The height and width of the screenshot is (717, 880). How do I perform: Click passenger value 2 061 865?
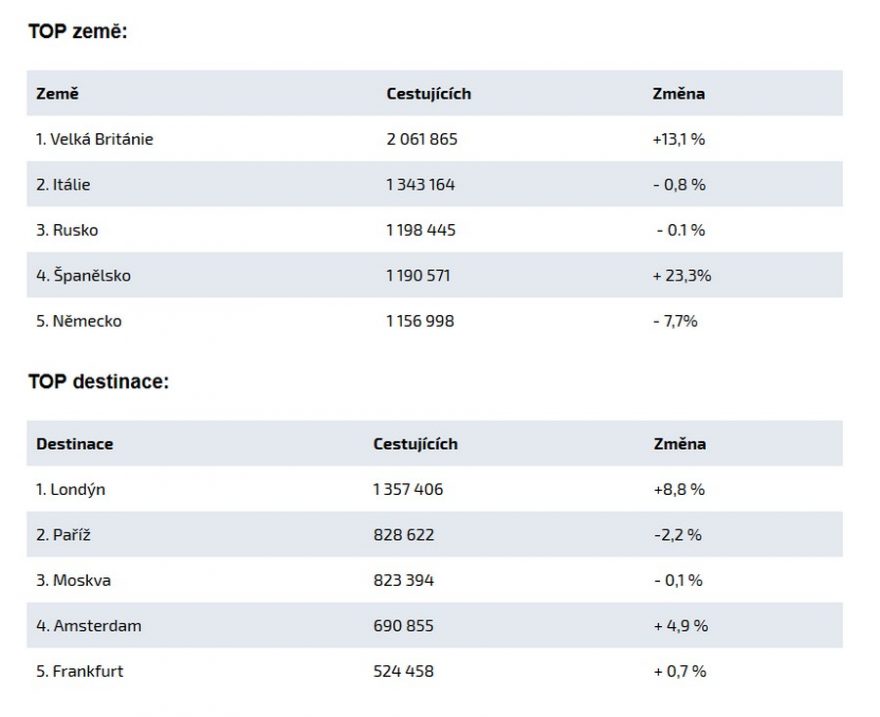(421, 139)
